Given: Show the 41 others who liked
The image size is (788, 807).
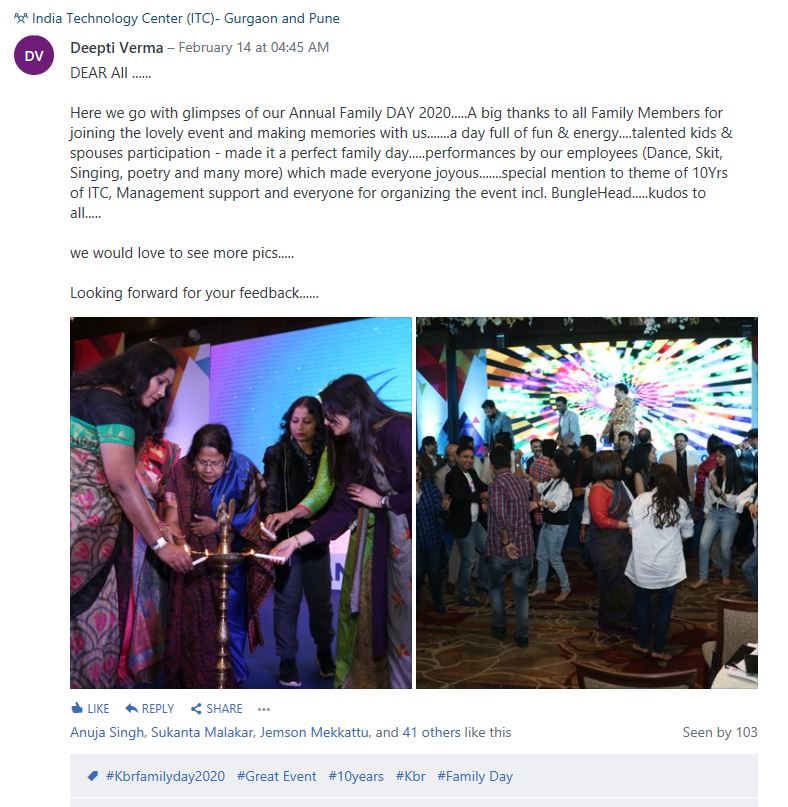Looking at the screenshot, I should [431, 732].
